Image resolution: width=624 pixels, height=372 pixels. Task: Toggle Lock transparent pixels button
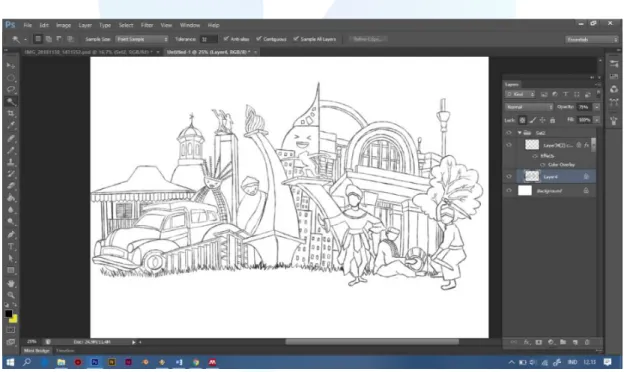click(x=523, y=120)
